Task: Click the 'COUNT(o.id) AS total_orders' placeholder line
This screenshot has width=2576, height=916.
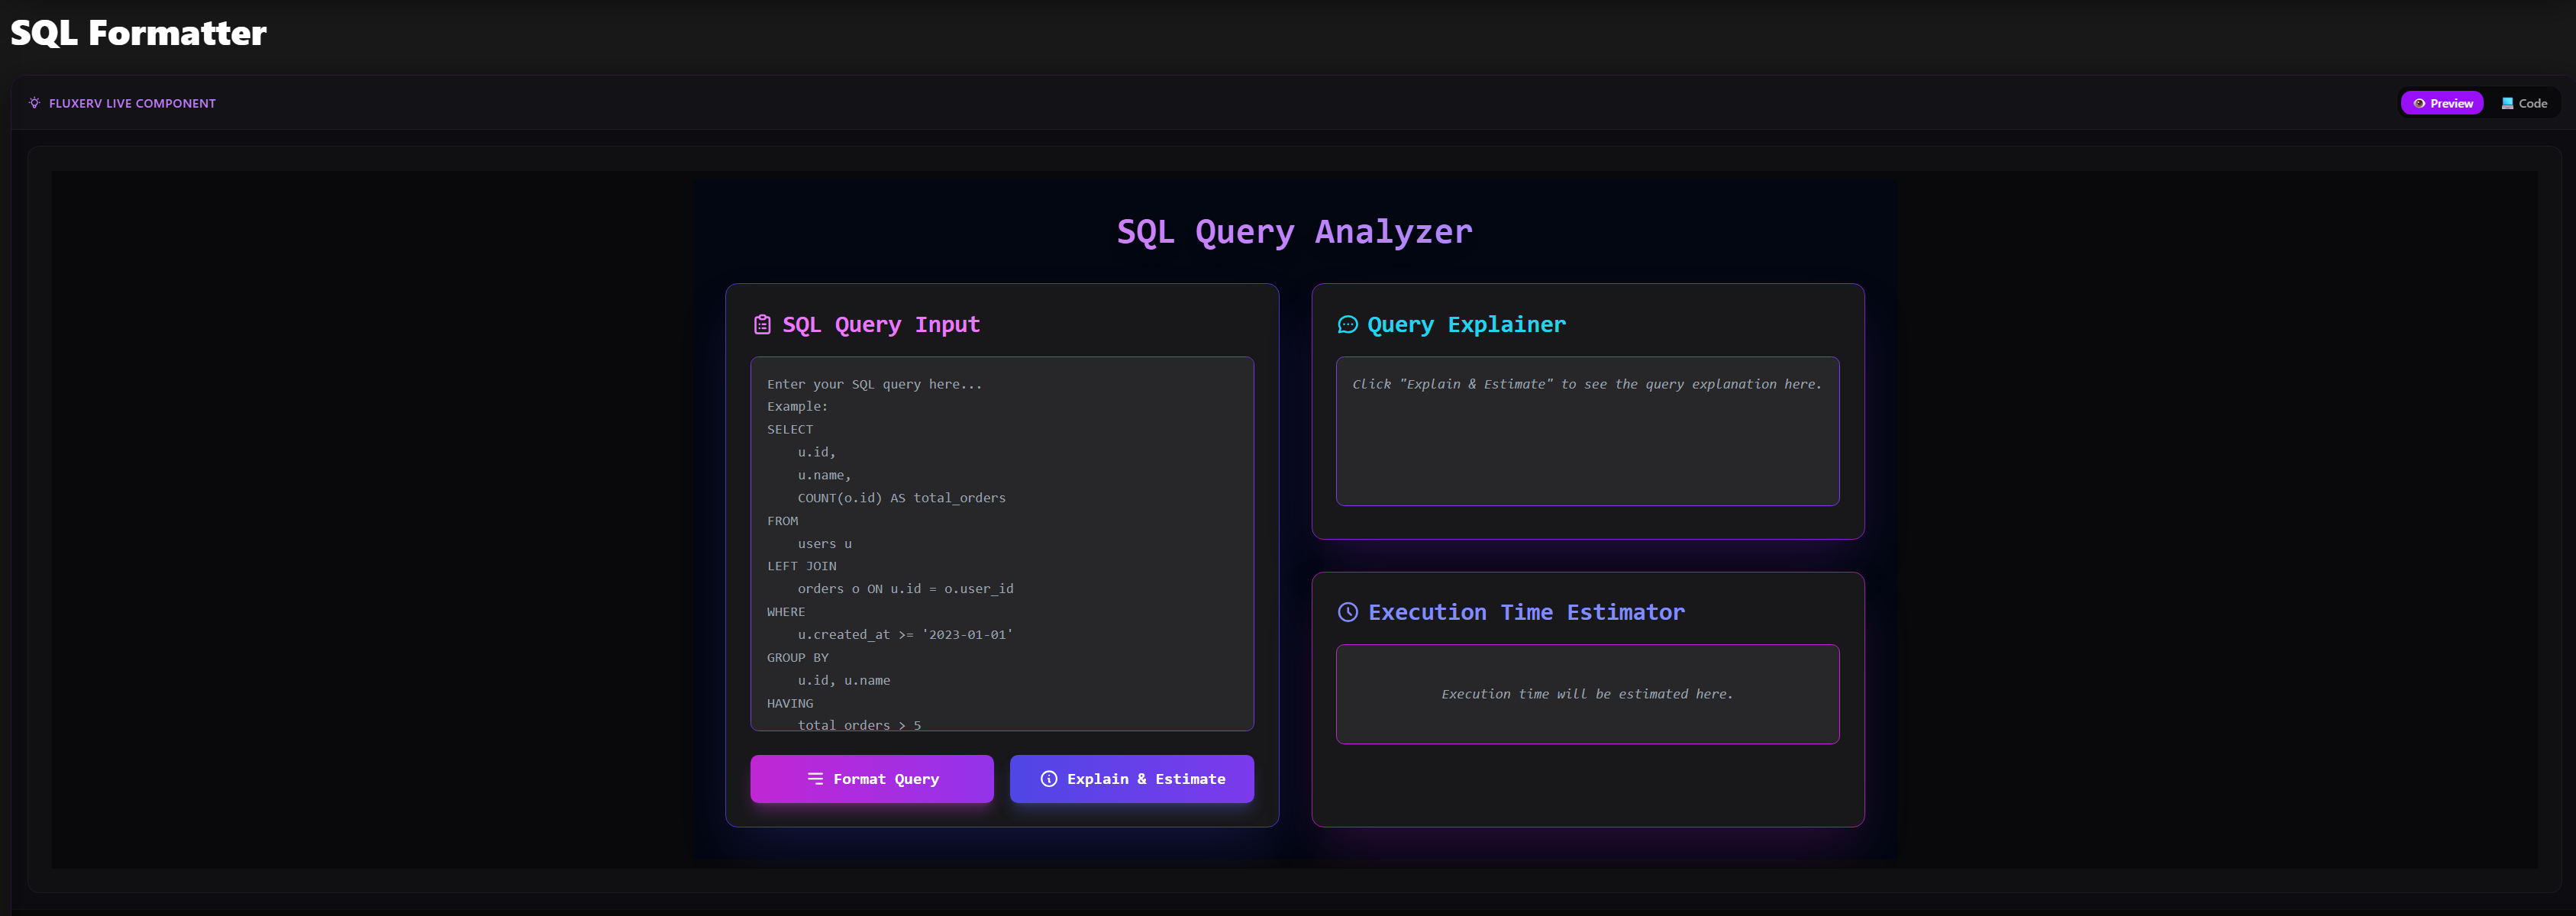Action: point(901,498)
